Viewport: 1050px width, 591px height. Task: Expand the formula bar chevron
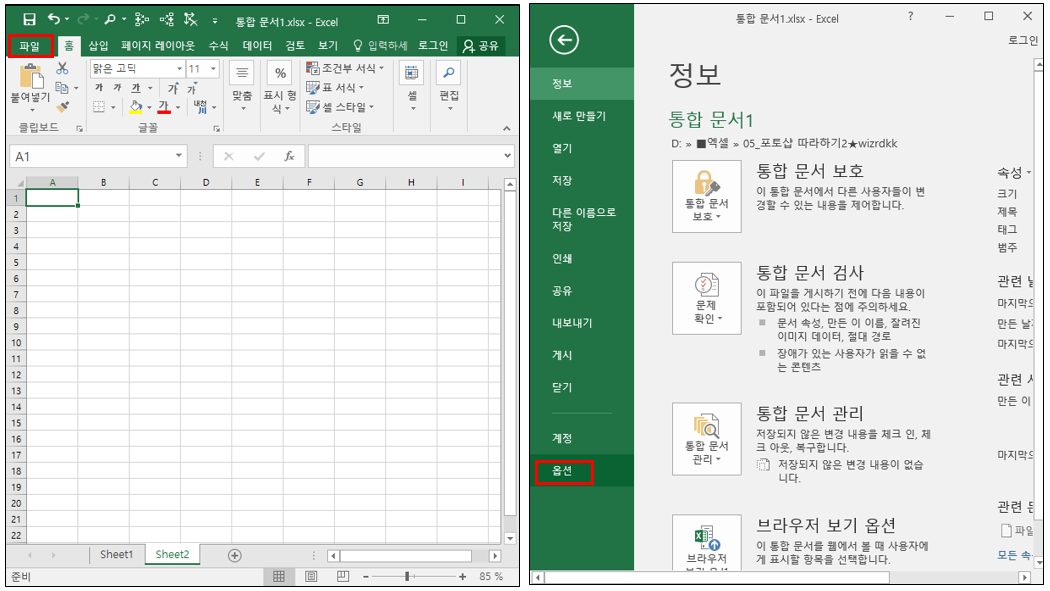[507, 156]
